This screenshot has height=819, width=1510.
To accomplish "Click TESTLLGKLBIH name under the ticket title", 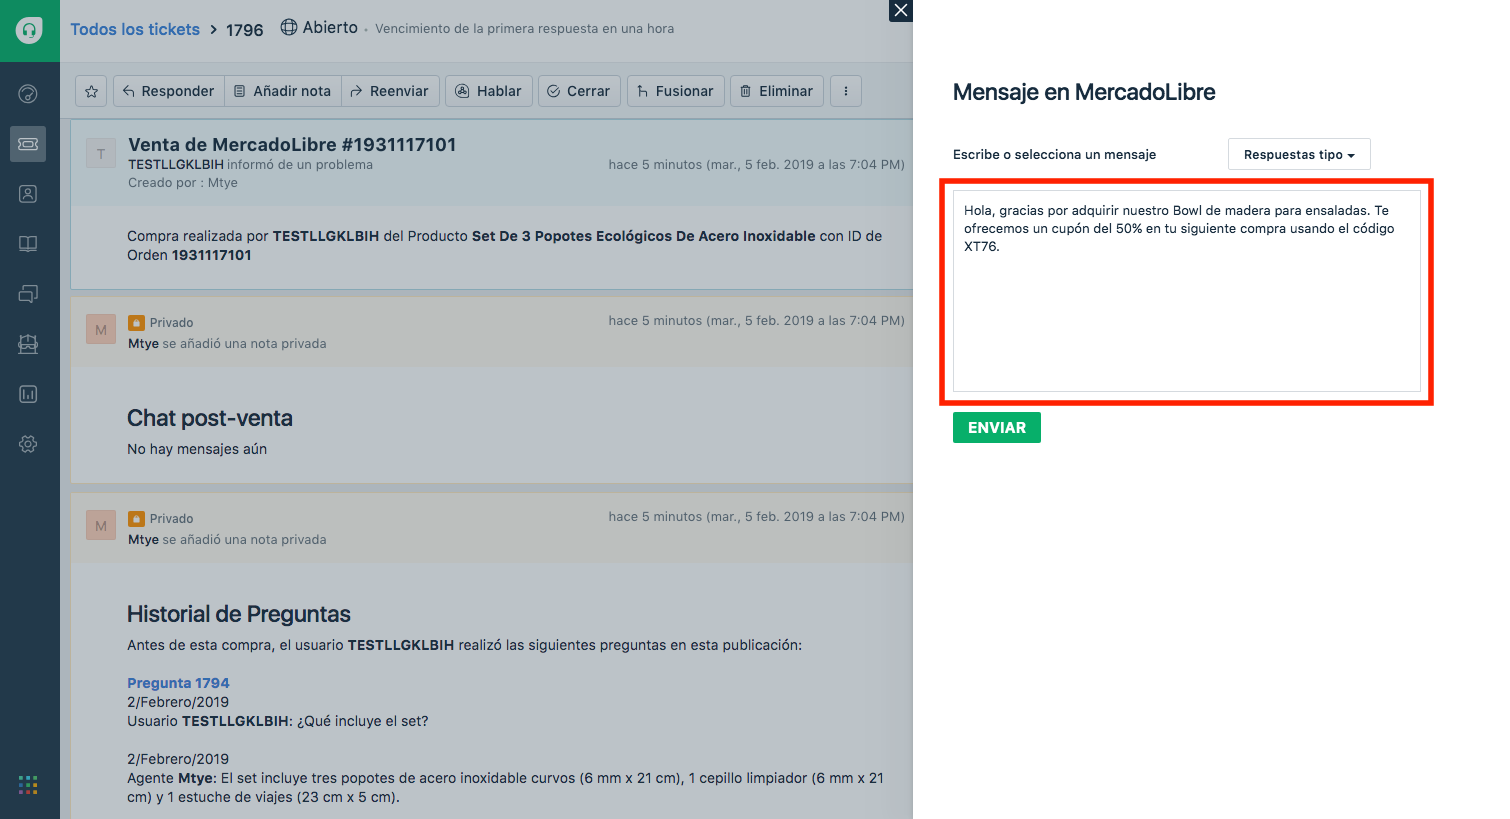I will [176, 164].
